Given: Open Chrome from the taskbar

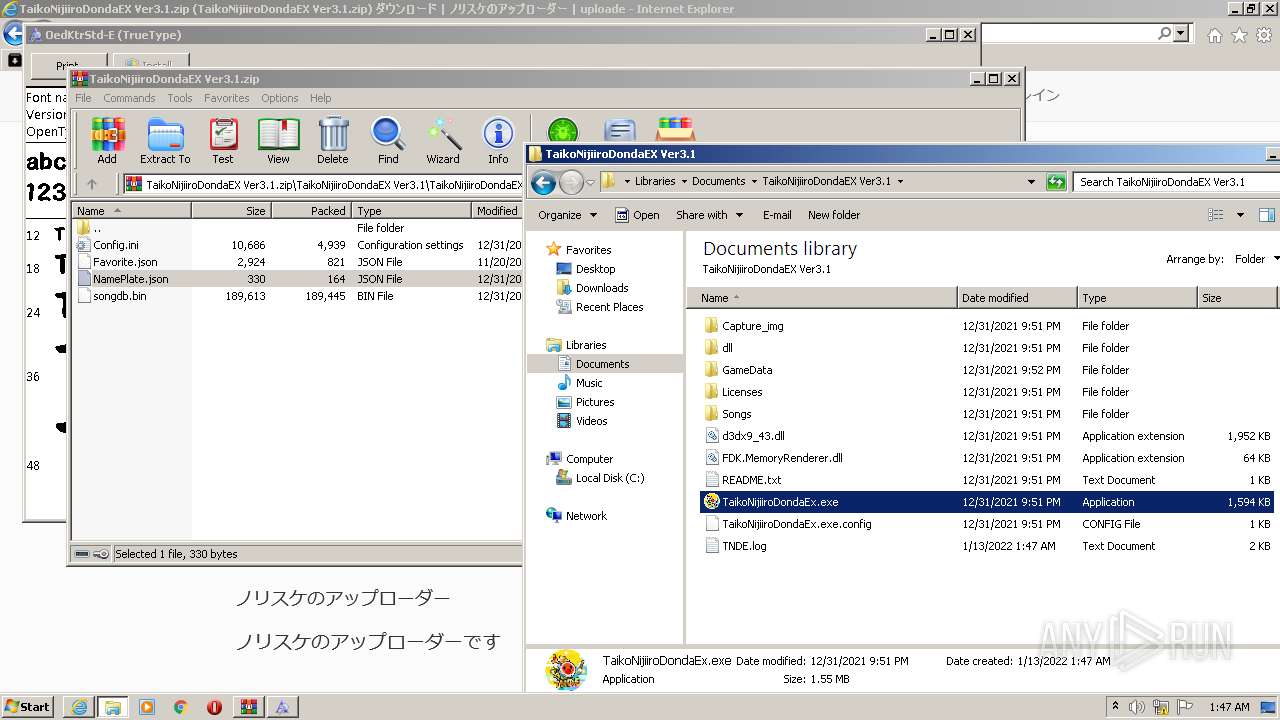Looking at the screenshot, I should 181,707.
